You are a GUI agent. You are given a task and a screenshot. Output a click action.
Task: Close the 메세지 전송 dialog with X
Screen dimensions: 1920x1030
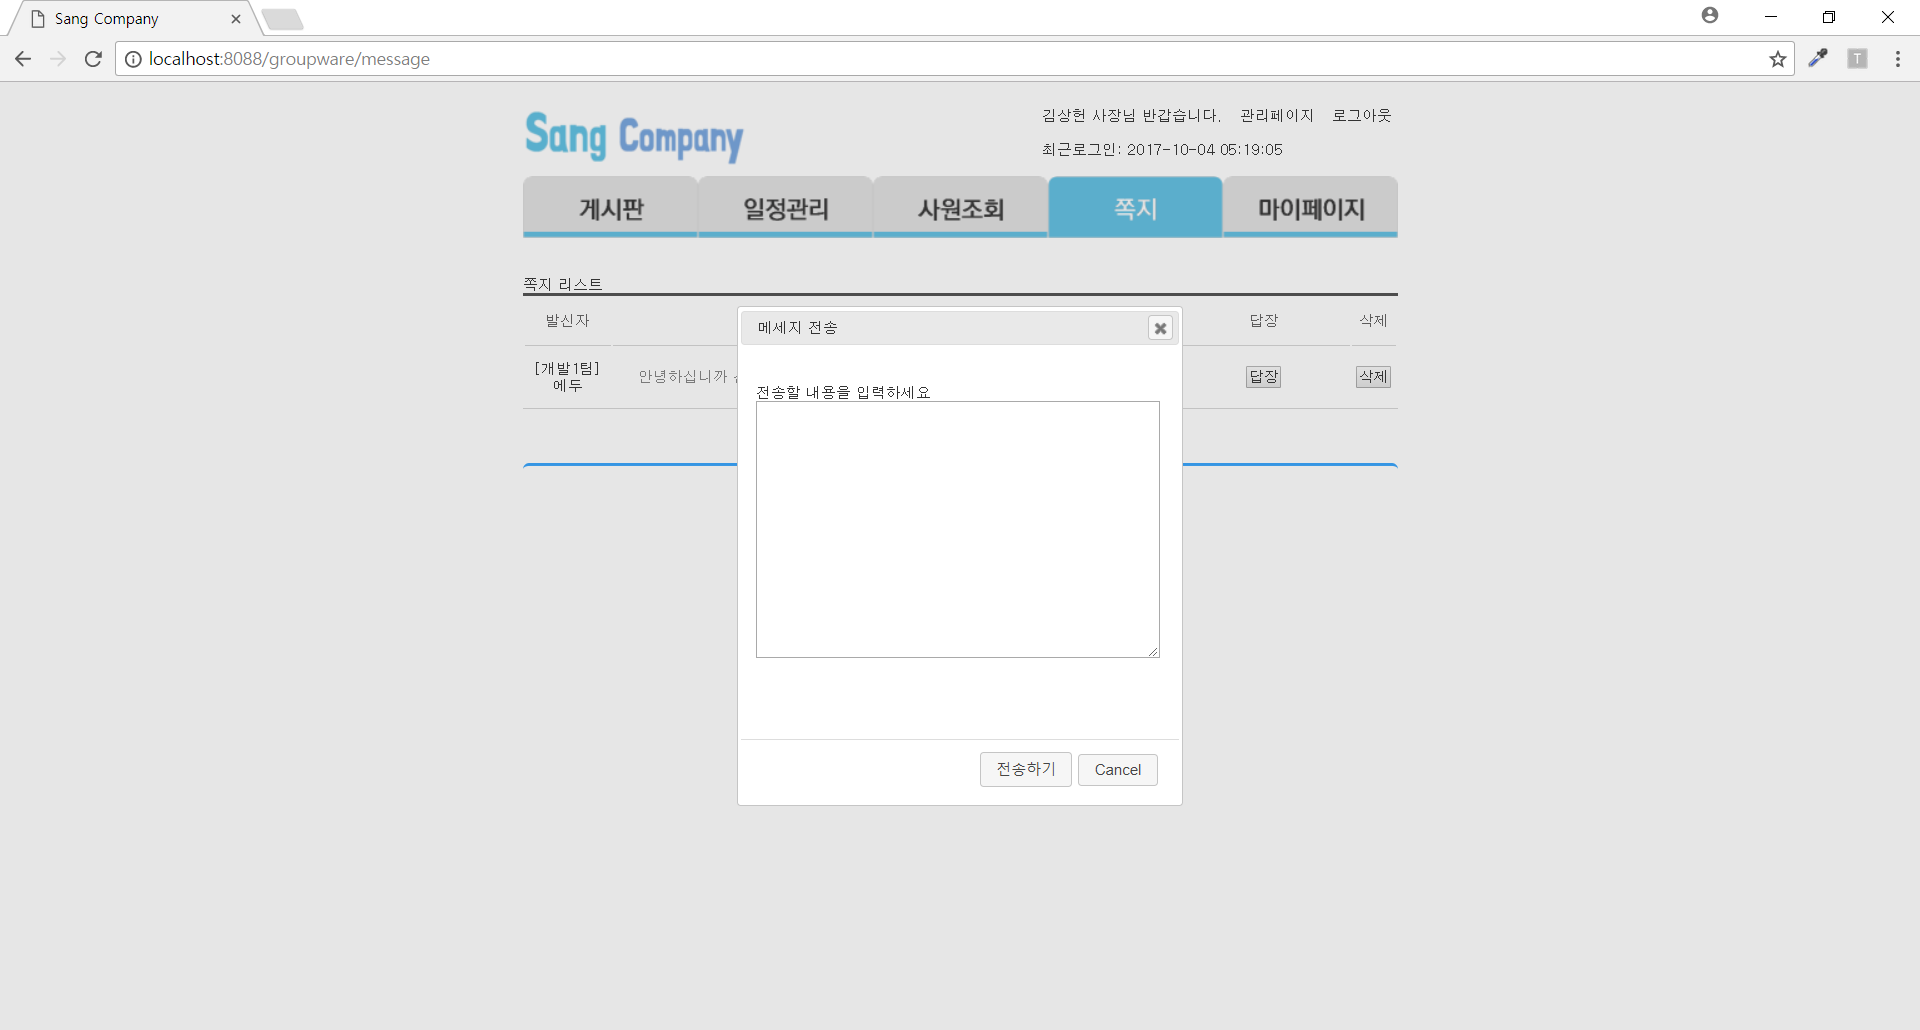click(1160, 328)
